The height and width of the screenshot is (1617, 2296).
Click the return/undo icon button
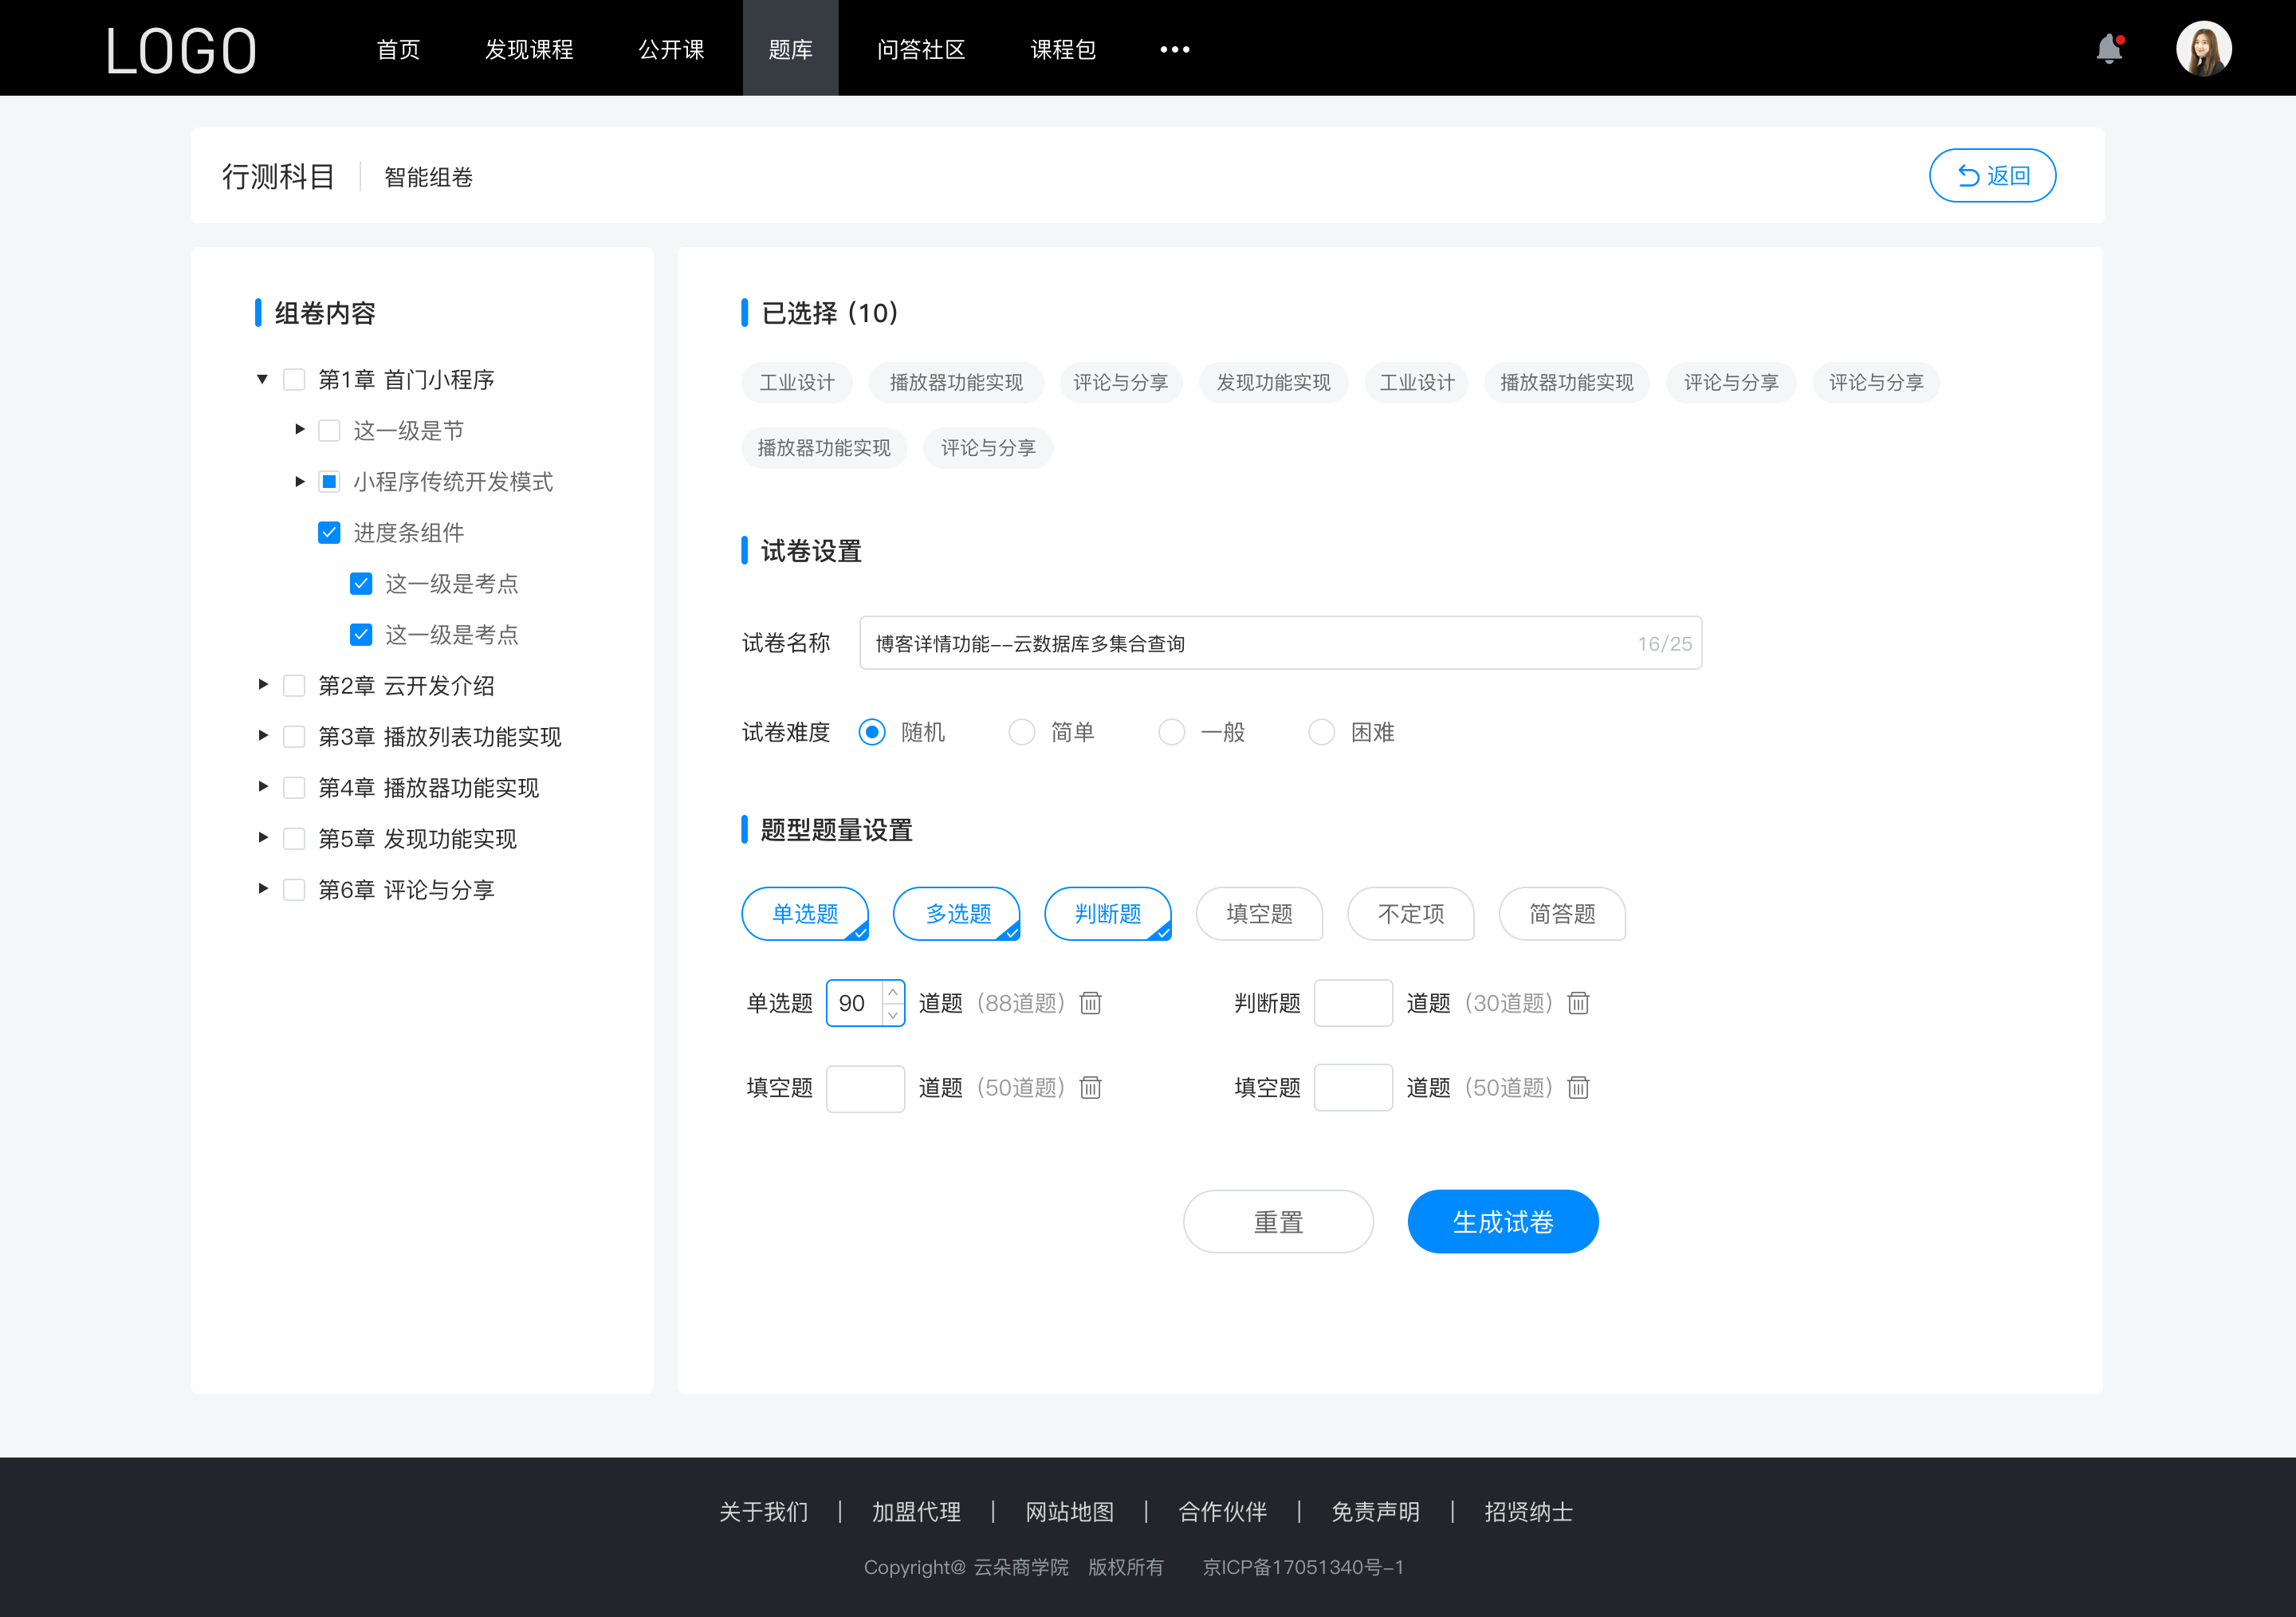[x=1964, y=173]
